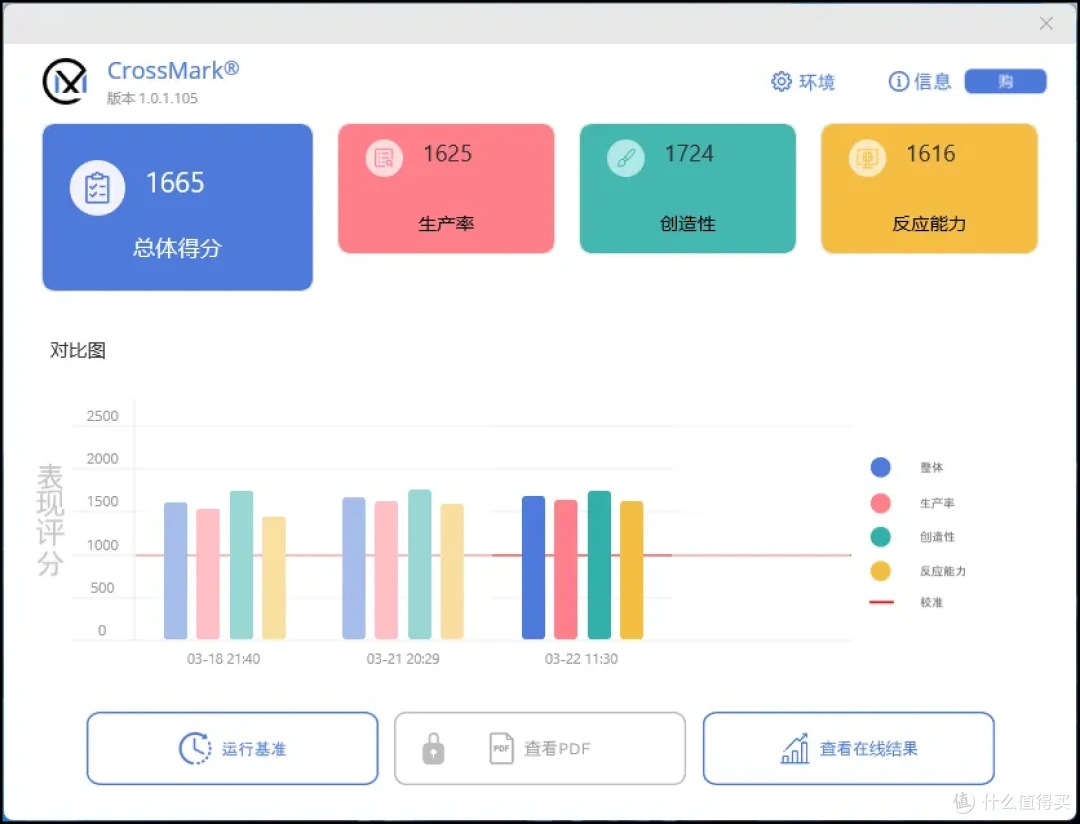Image resolution: width=1080 pixels, height=824 pixels.
Task: Click the PDF file icon
Action: click(501, 748)
